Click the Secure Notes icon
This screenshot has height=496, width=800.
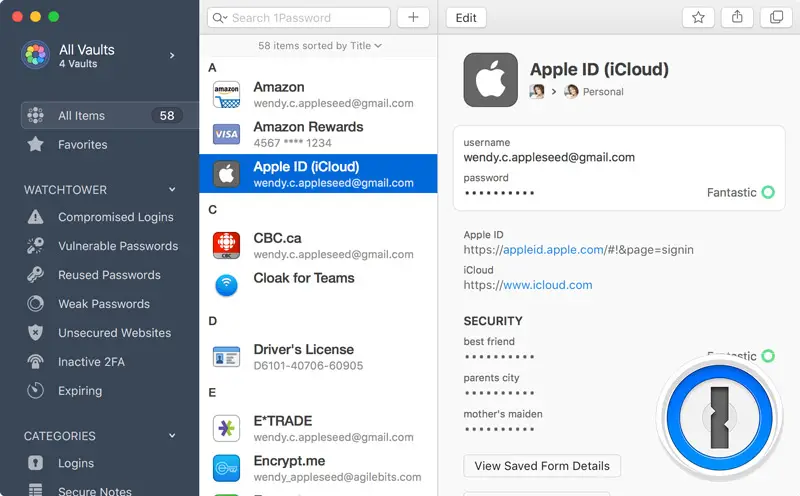(35, 490)
